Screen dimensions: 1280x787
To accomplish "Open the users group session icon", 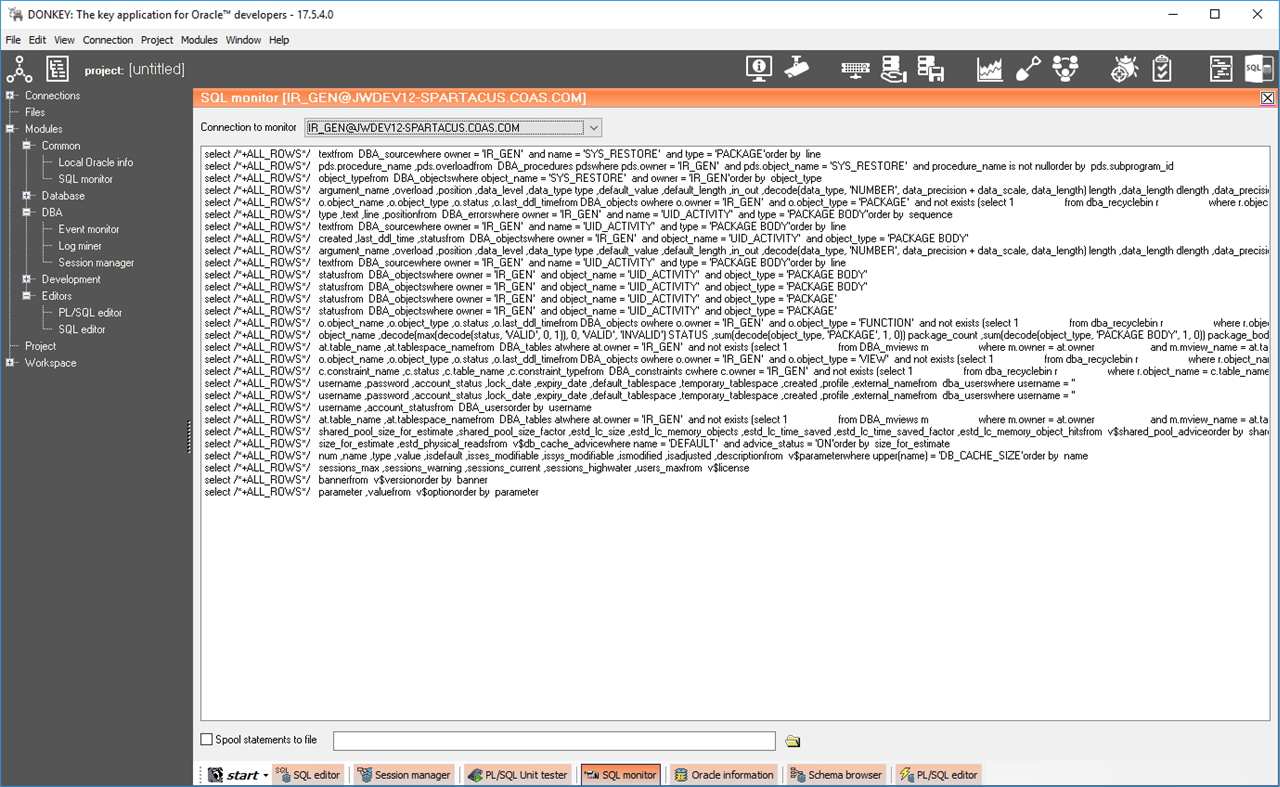I will [1066, 68].
